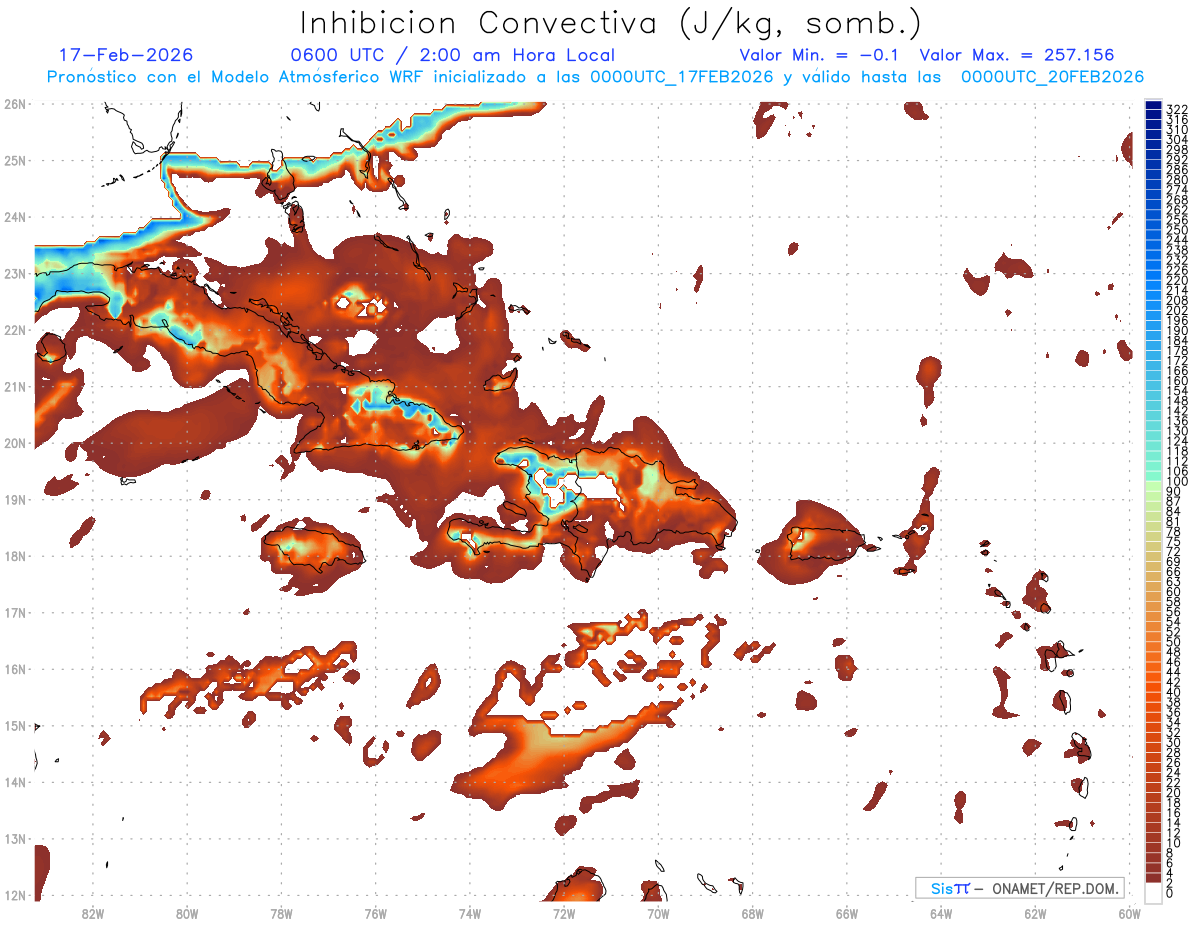Viewport: 1200px width, 927px height.
Task: Click the Sisπ logo text in the credit box
Action: pyautogui.click(x=949, y=888)
